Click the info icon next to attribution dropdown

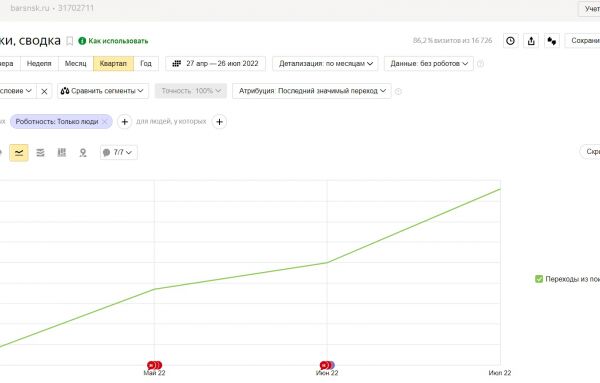coord(398,91)
